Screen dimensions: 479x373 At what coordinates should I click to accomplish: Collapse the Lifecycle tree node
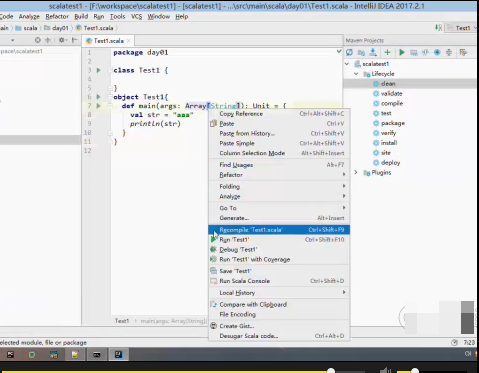(x=356, y=74)
